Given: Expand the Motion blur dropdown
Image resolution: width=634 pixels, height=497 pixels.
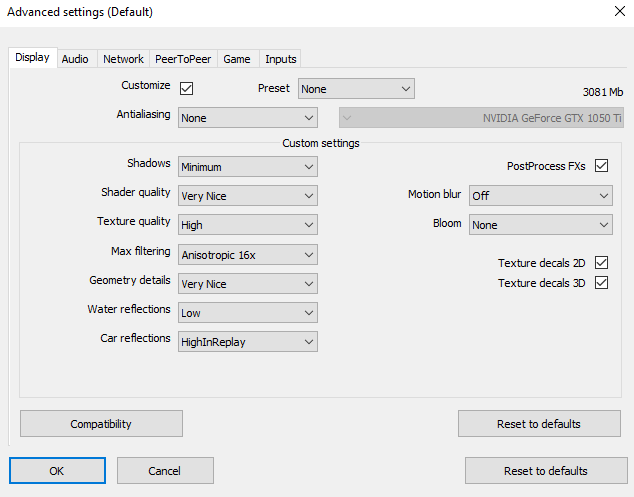Looking at the screenshot, I should 541,196.
